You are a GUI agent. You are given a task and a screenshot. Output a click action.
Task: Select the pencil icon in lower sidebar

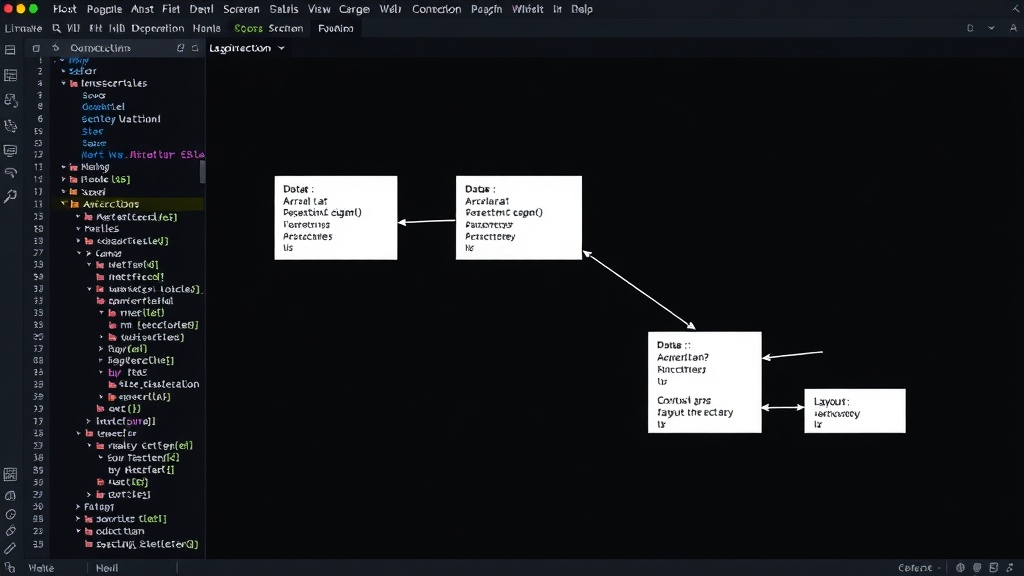tap(10, 548)
